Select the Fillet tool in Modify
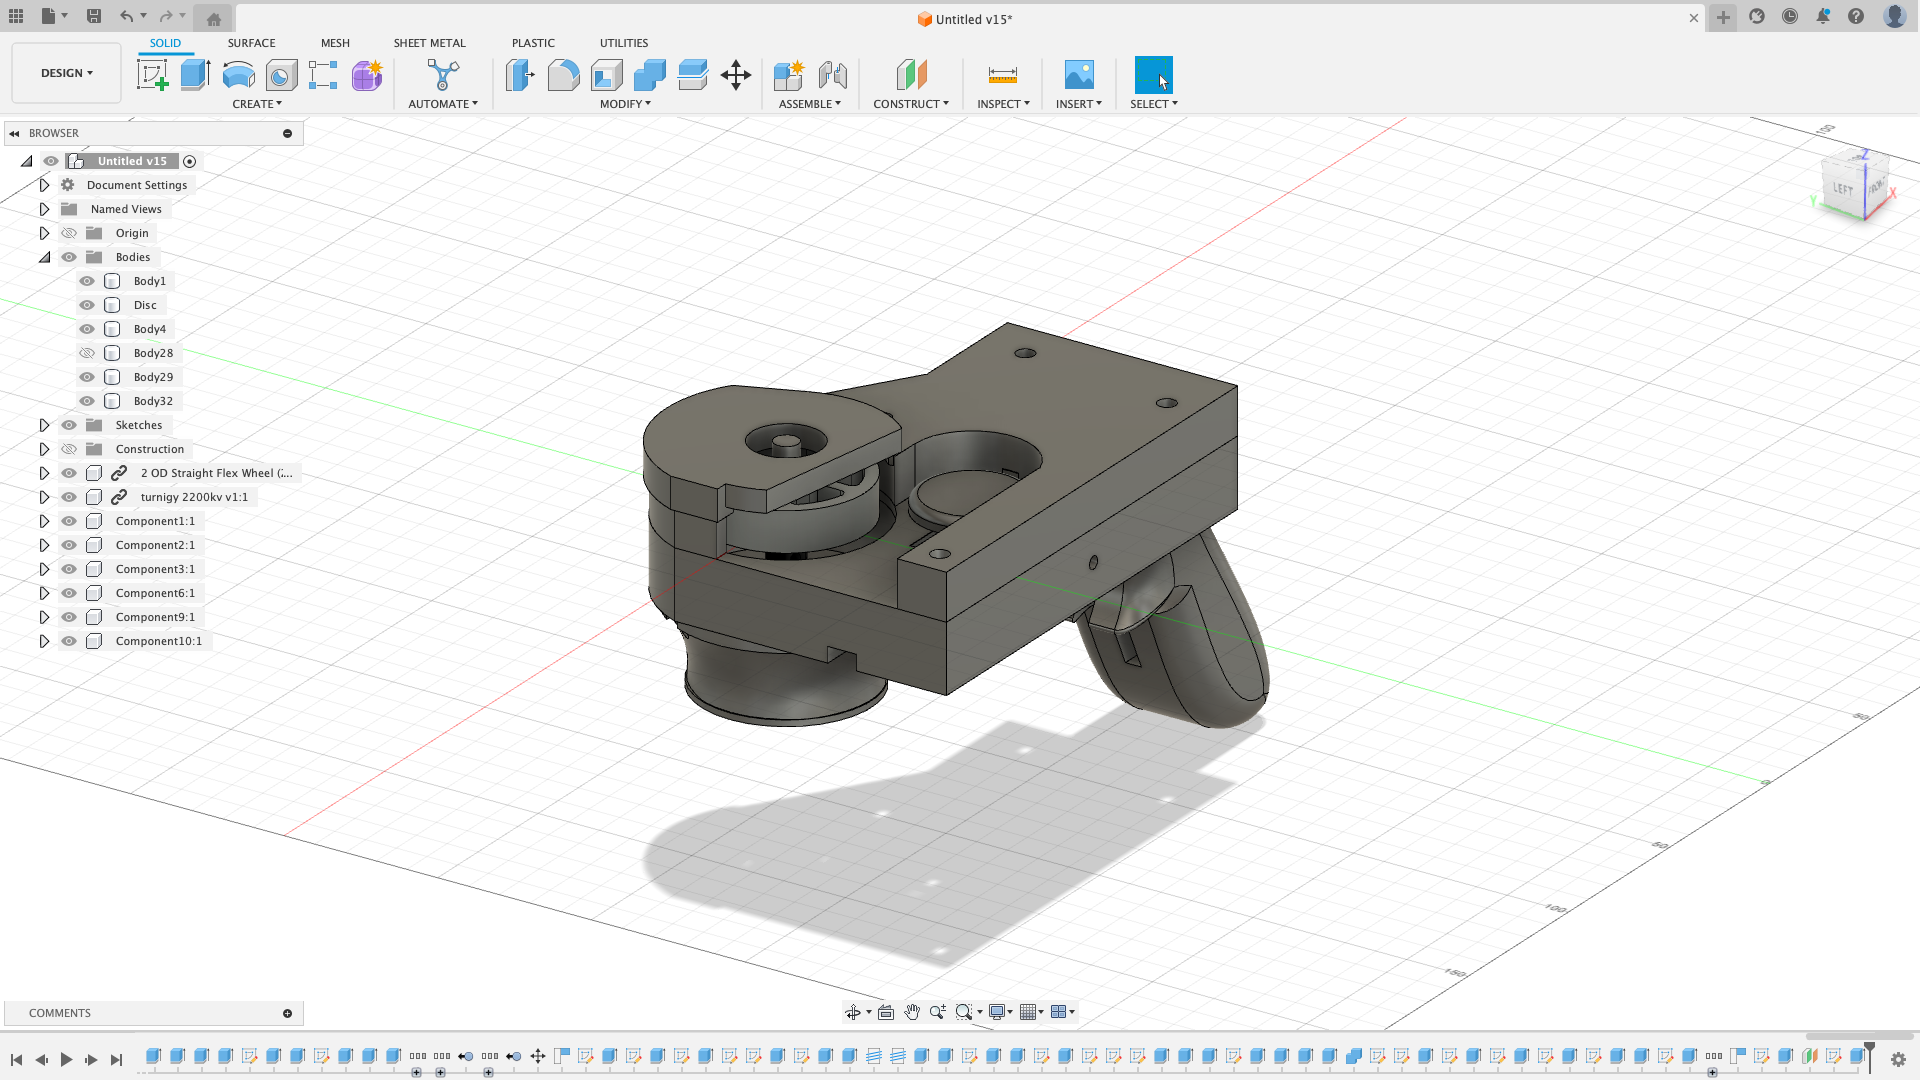This screenshot has height=1080, width=1920. coord(564,73)
